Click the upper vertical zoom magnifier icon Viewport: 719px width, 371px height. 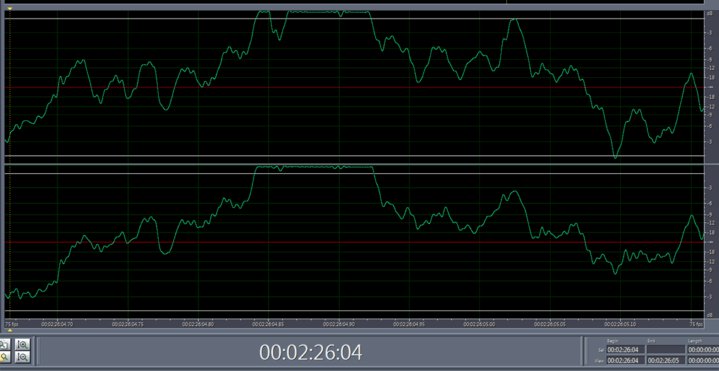22,344
